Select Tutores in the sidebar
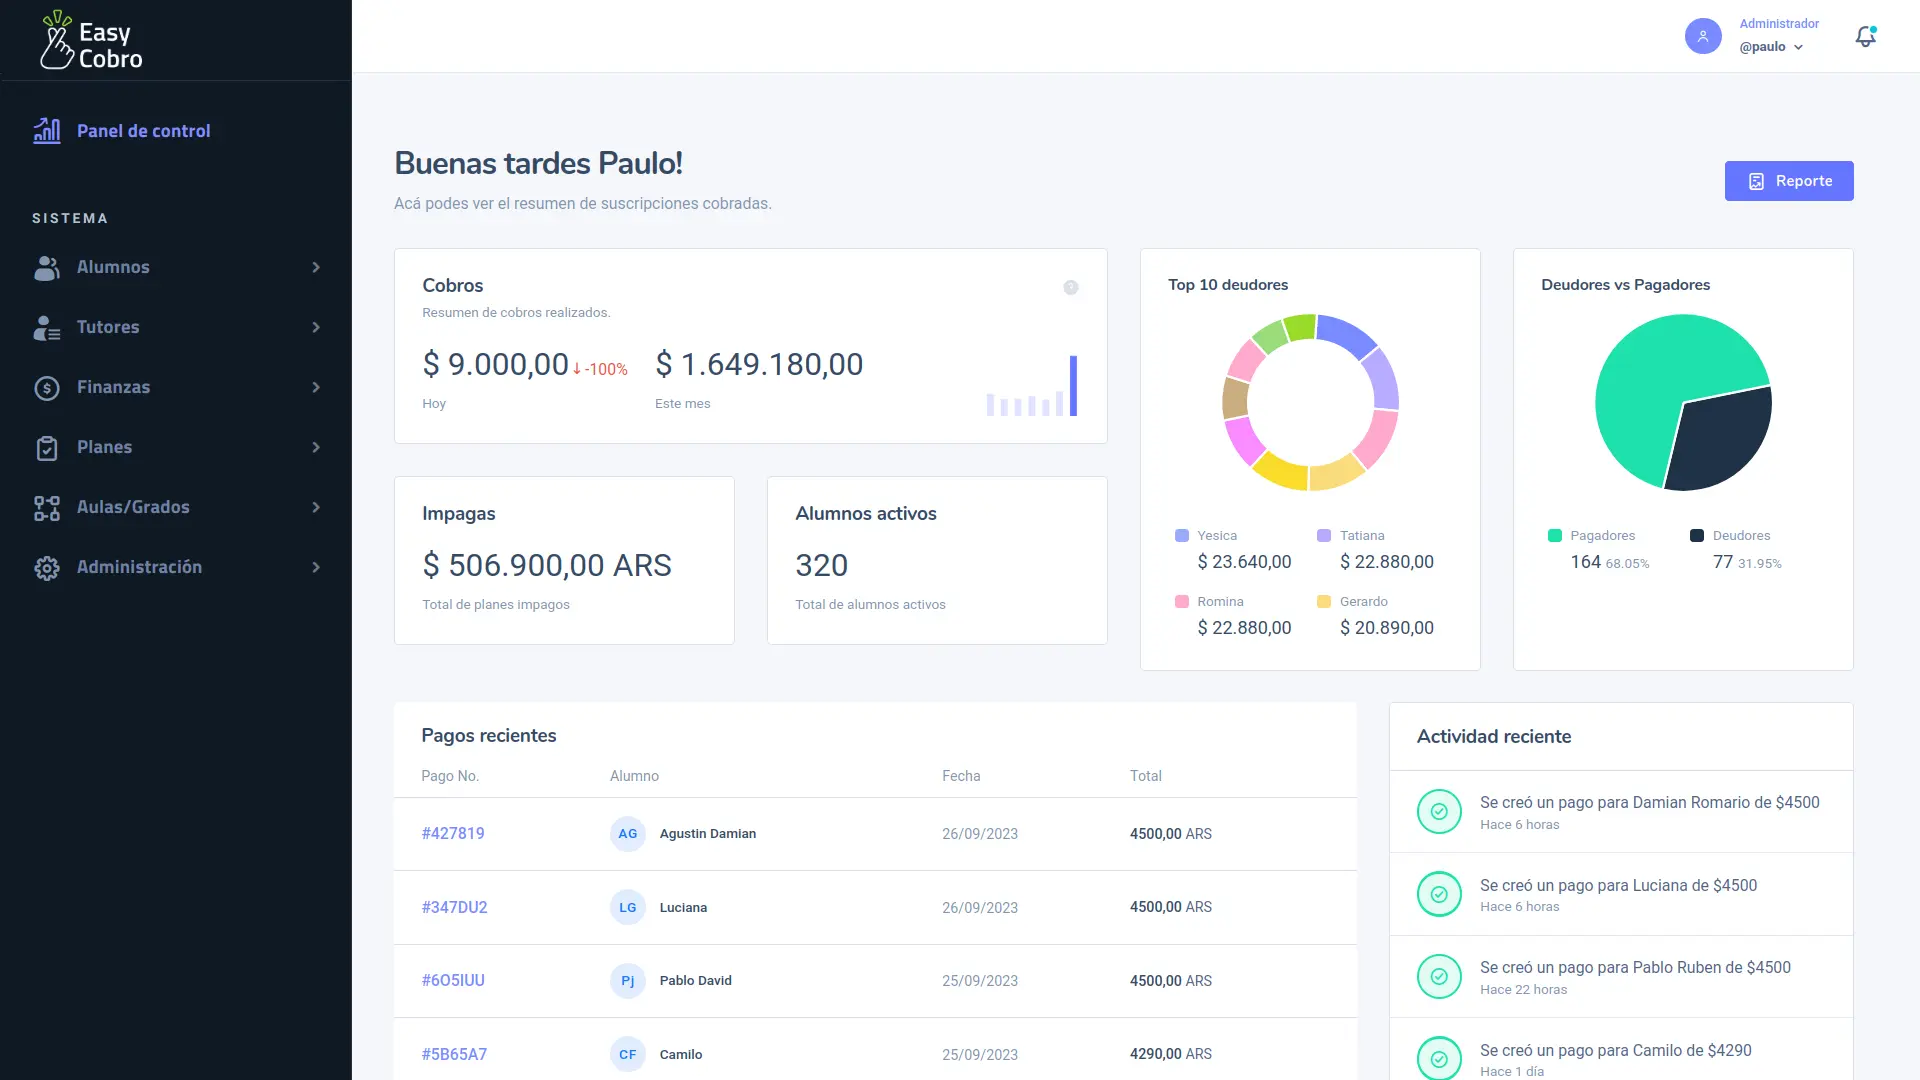This screenshot has width=1920, height=1080. [176, 328]
